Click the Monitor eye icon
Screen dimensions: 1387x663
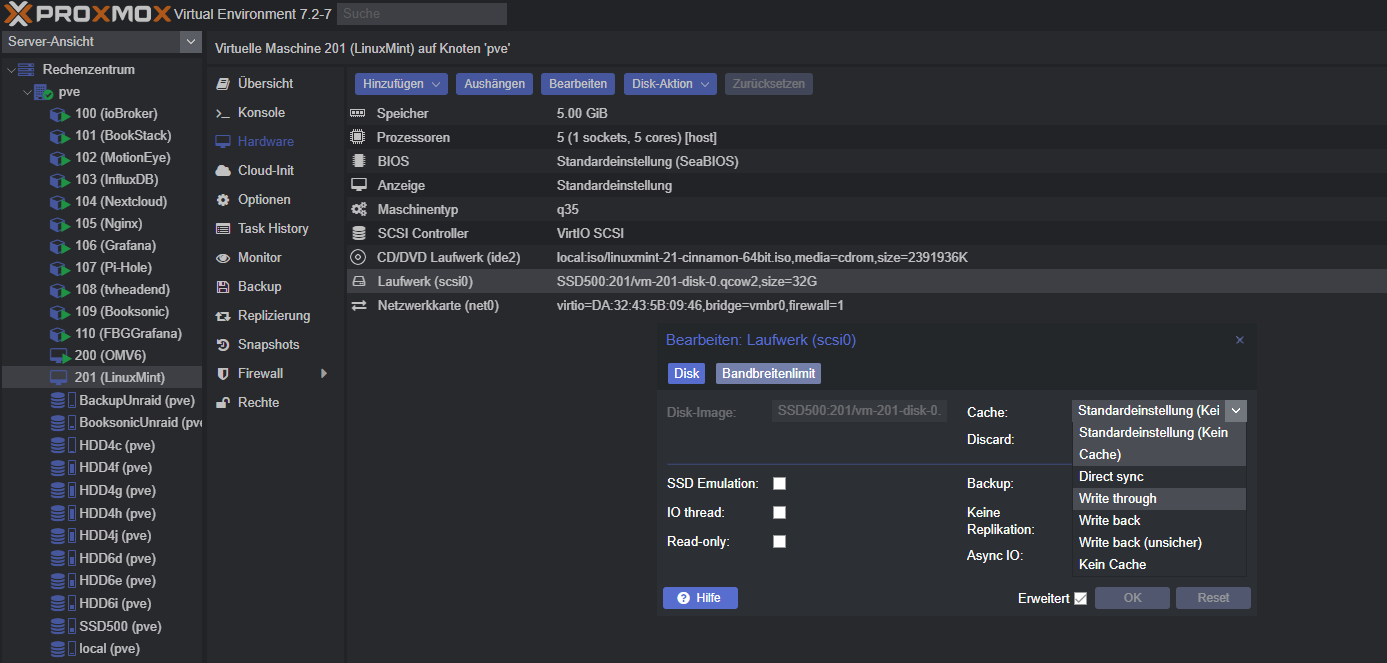[223, 258]
